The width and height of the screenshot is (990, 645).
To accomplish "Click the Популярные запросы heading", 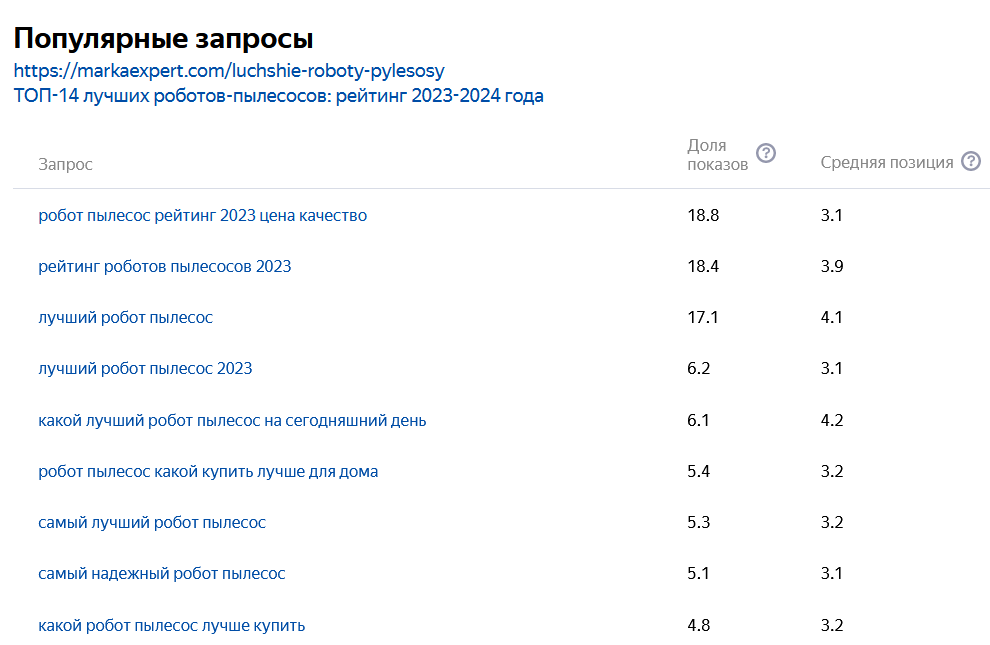I will 163,38.
